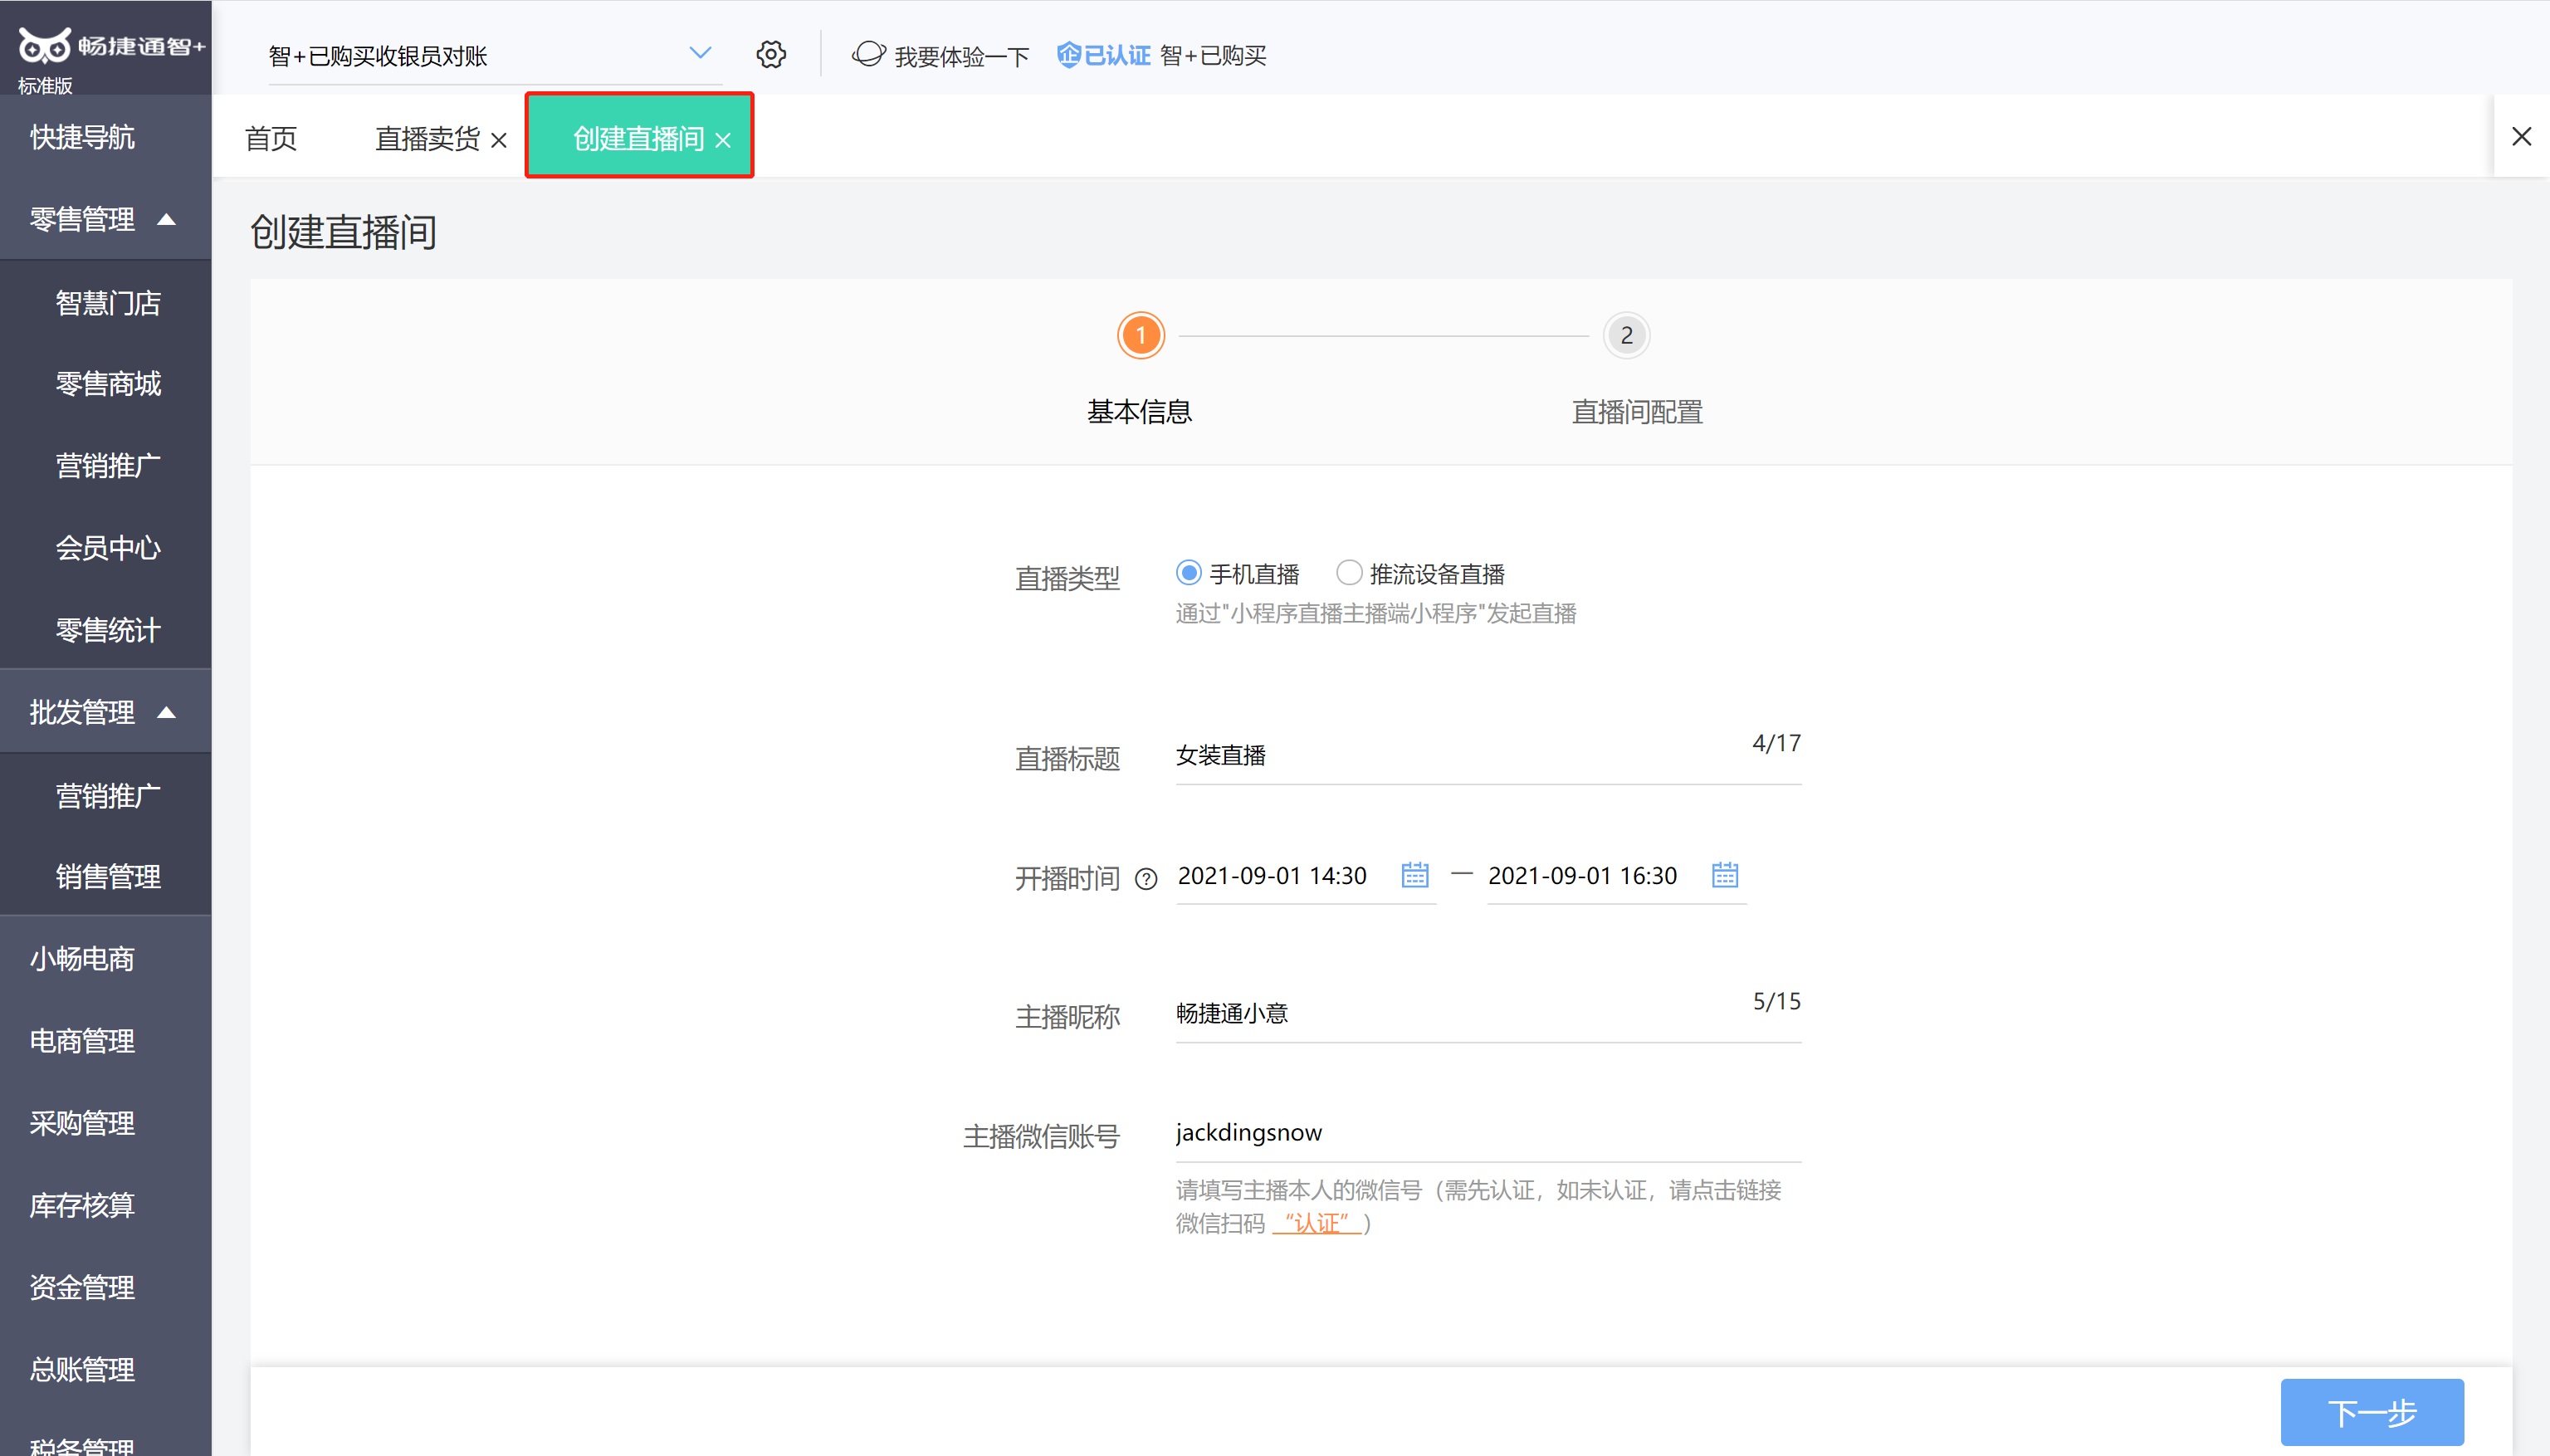Open the end time calendar picker

pos(1724,875)
